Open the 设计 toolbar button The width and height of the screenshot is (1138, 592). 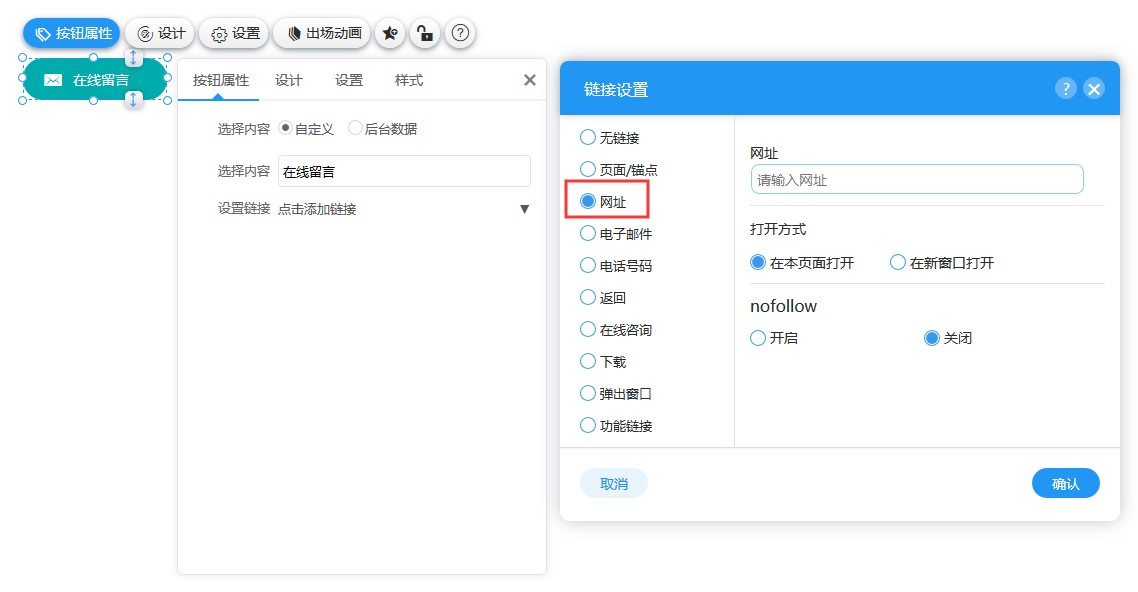point(160,33)
